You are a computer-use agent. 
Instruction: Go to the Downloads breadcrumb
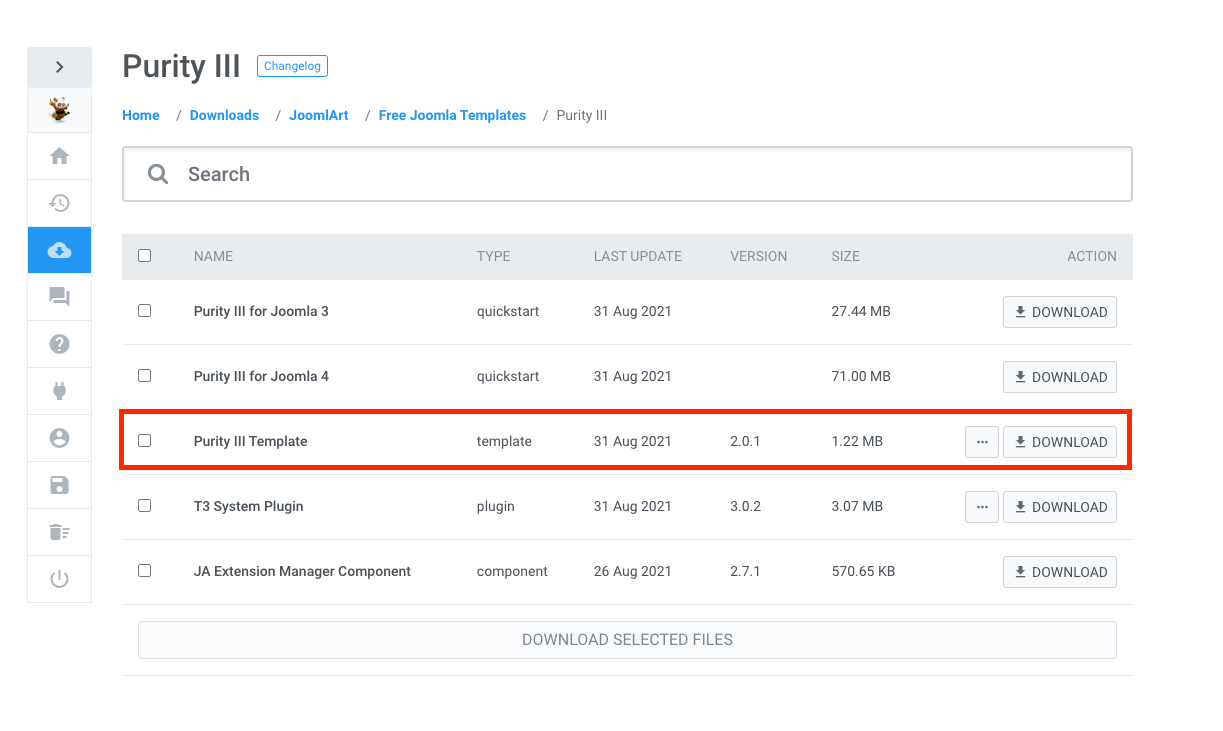click(224, 115)
